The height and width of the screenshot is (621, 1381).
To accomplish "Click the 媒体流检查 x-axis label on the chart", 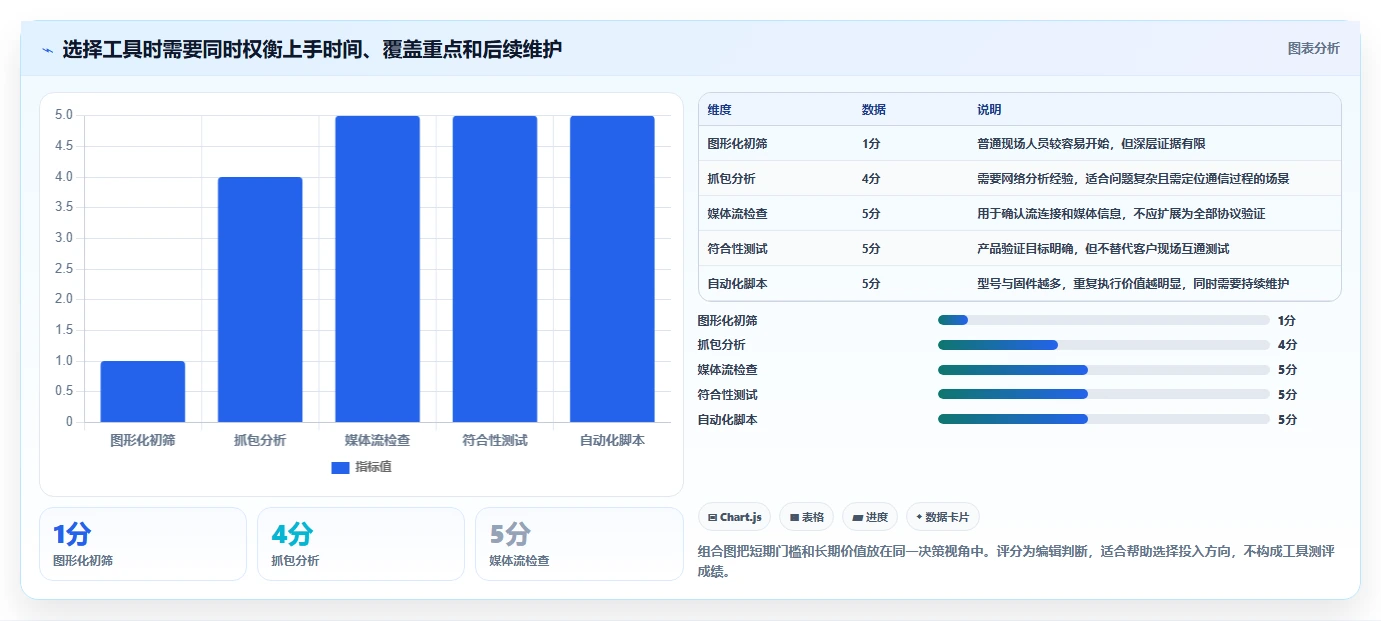I will pyautogui.click(x=377, y=440).
